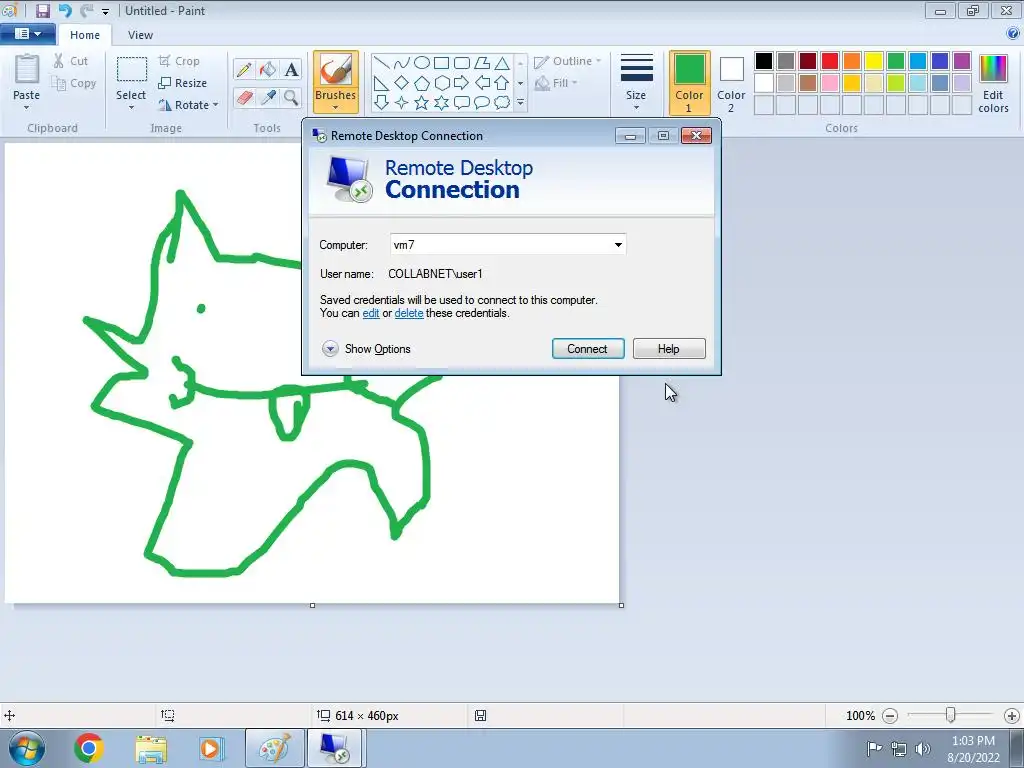
Task: Click the Undo arrow in quick access toolbar
Action: point(65,10)
